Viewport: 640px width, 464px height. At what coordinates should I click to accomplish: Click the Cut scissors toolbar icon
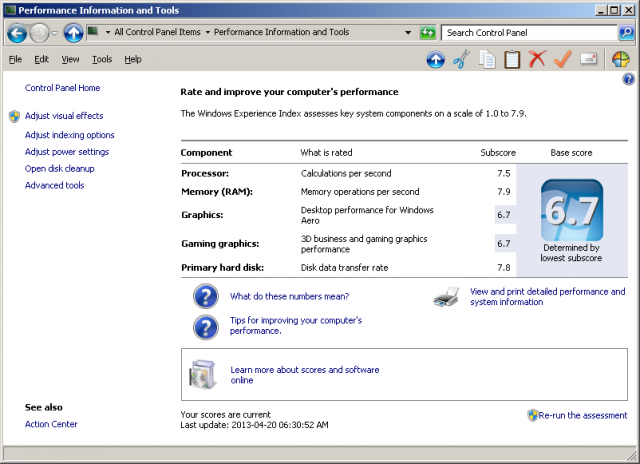pos(461,60)
